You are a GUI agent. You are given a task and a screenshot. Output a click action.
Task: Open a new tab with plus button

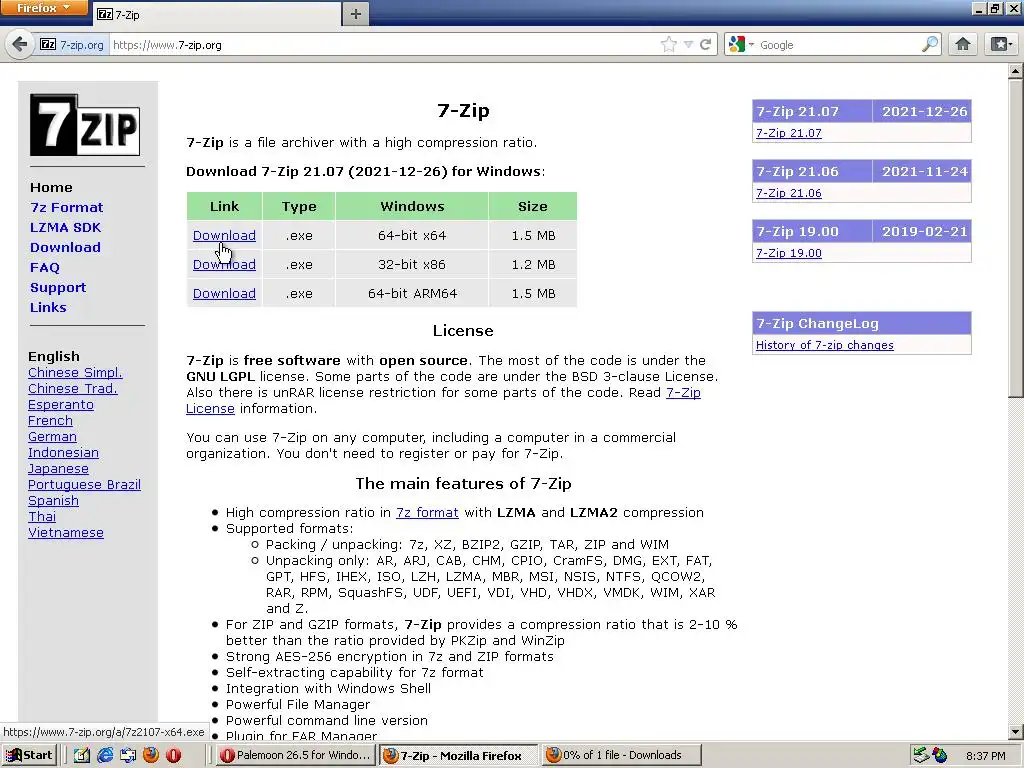[355, 14]
